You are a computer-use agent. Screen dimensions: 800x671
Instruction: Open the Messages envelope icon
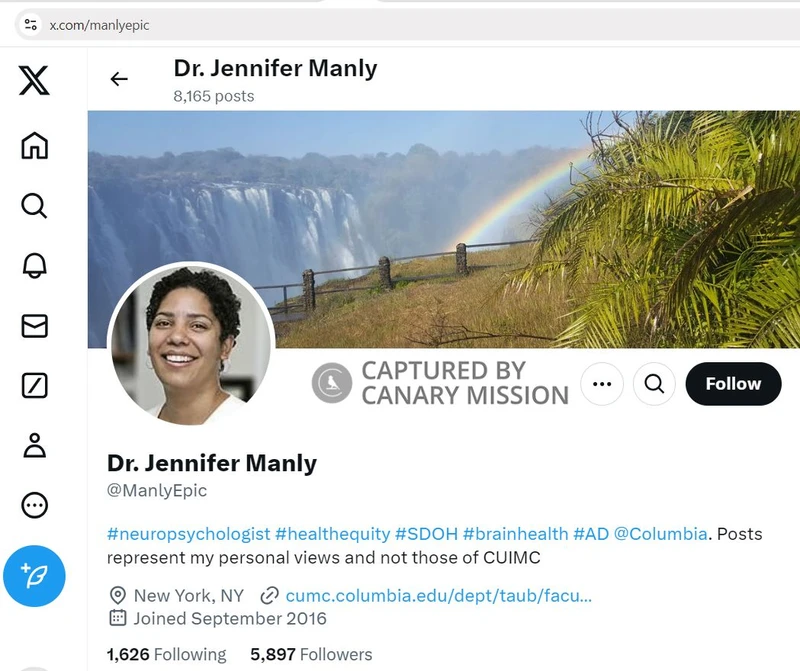point(34,326)
